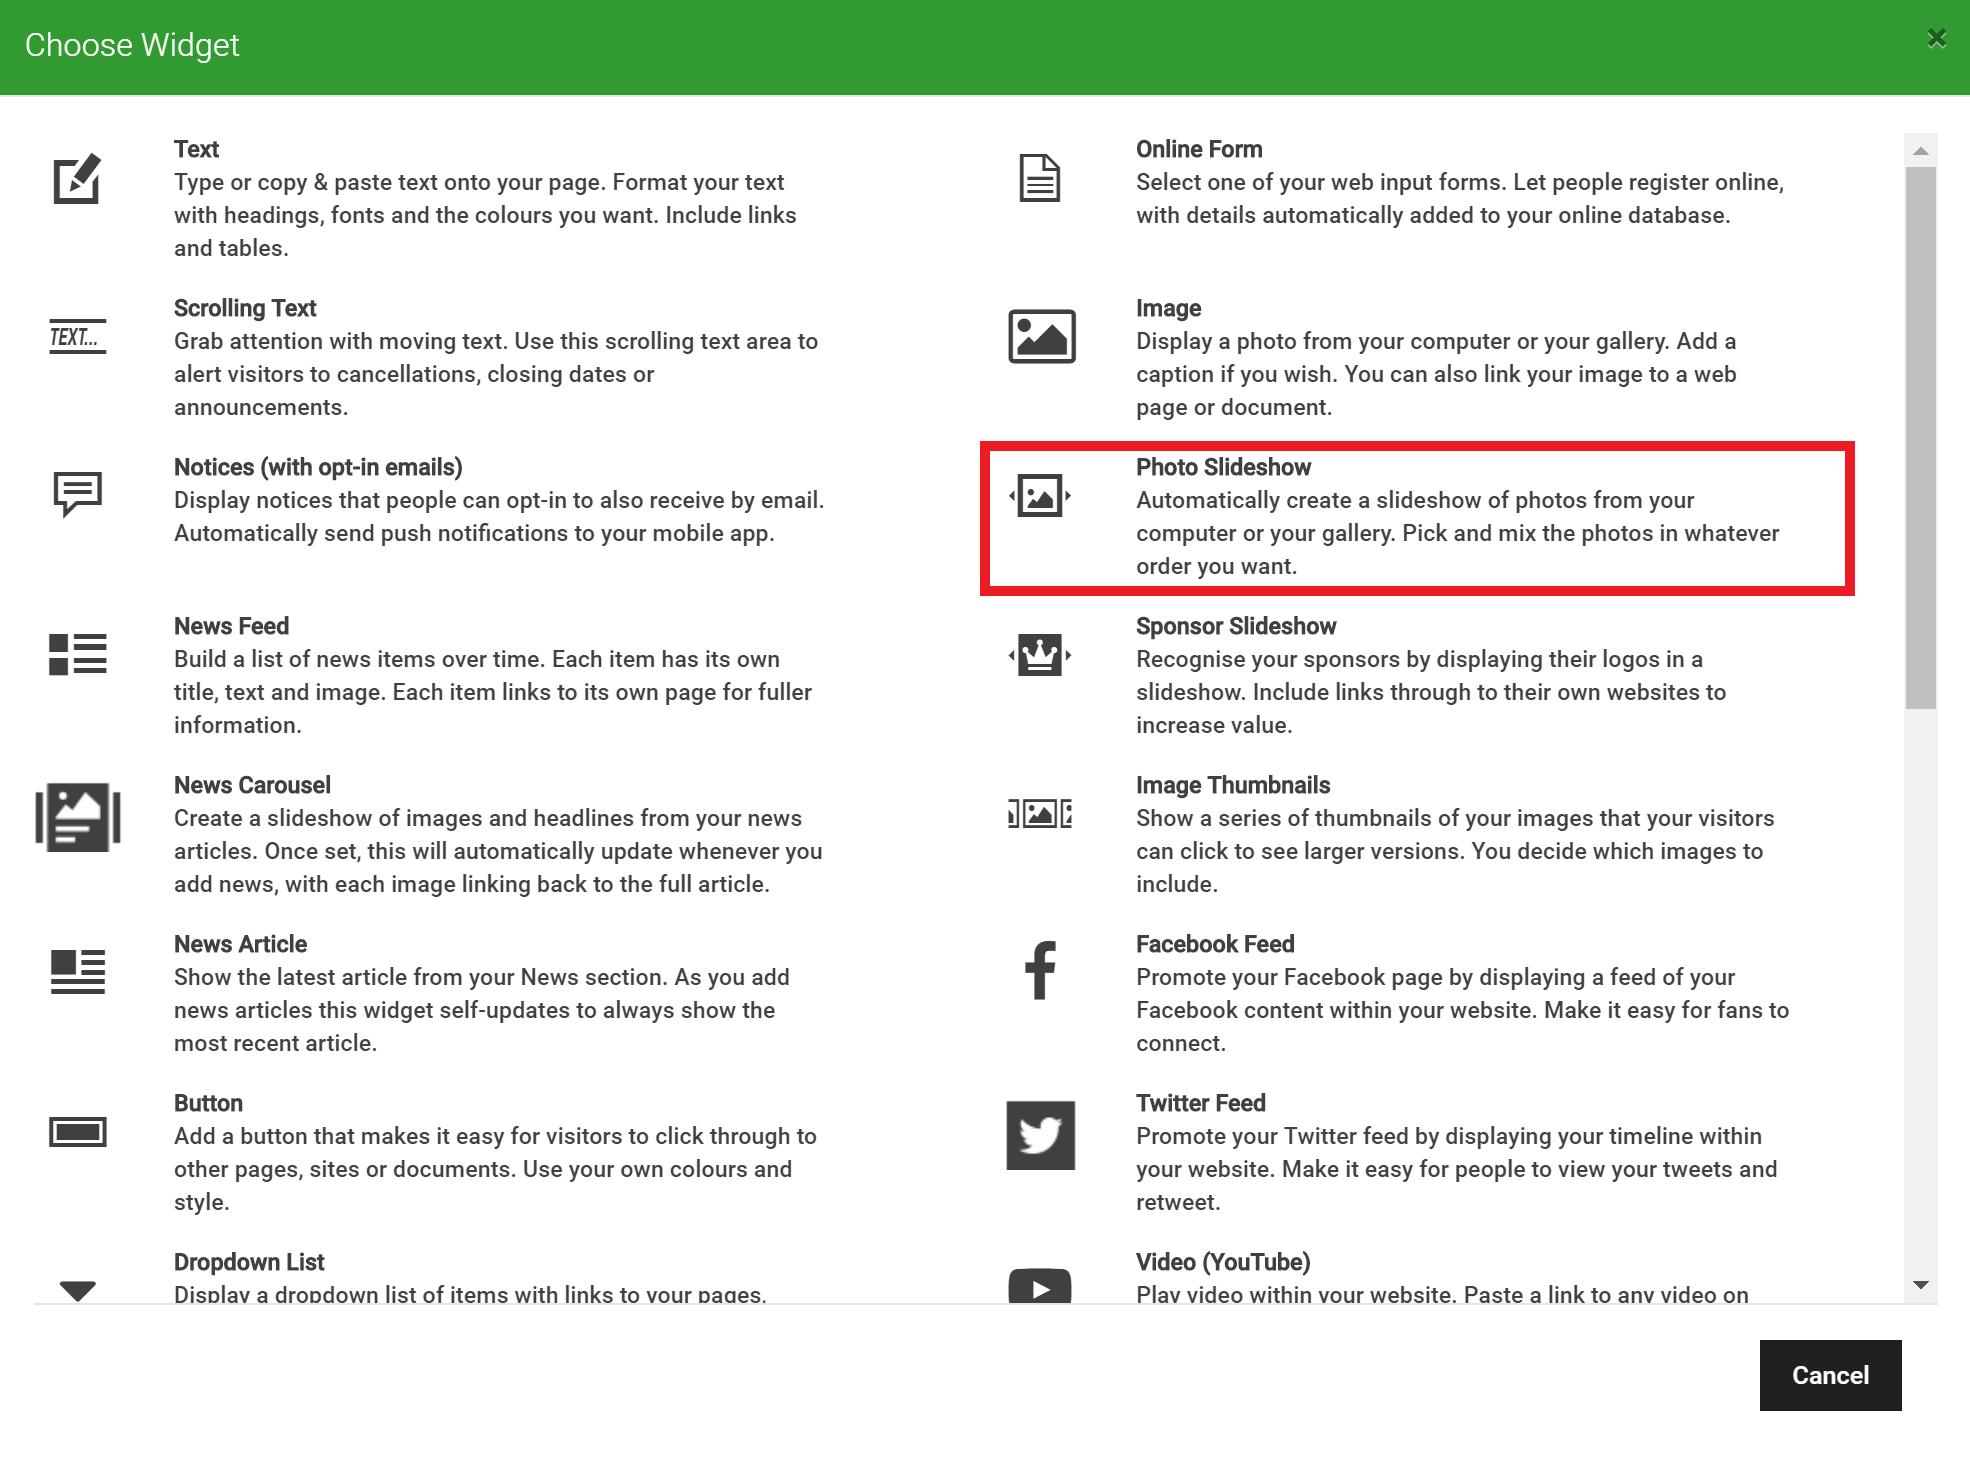Select the News Feed title

(231, 626)
